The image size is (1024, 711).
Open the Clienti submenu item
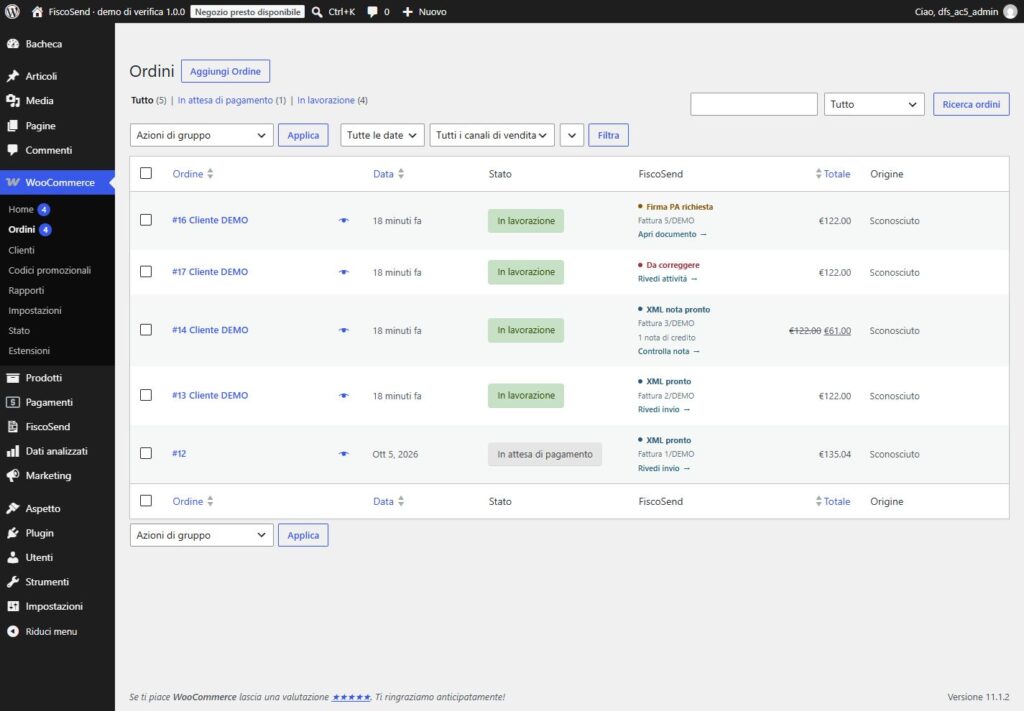(22, 250)
